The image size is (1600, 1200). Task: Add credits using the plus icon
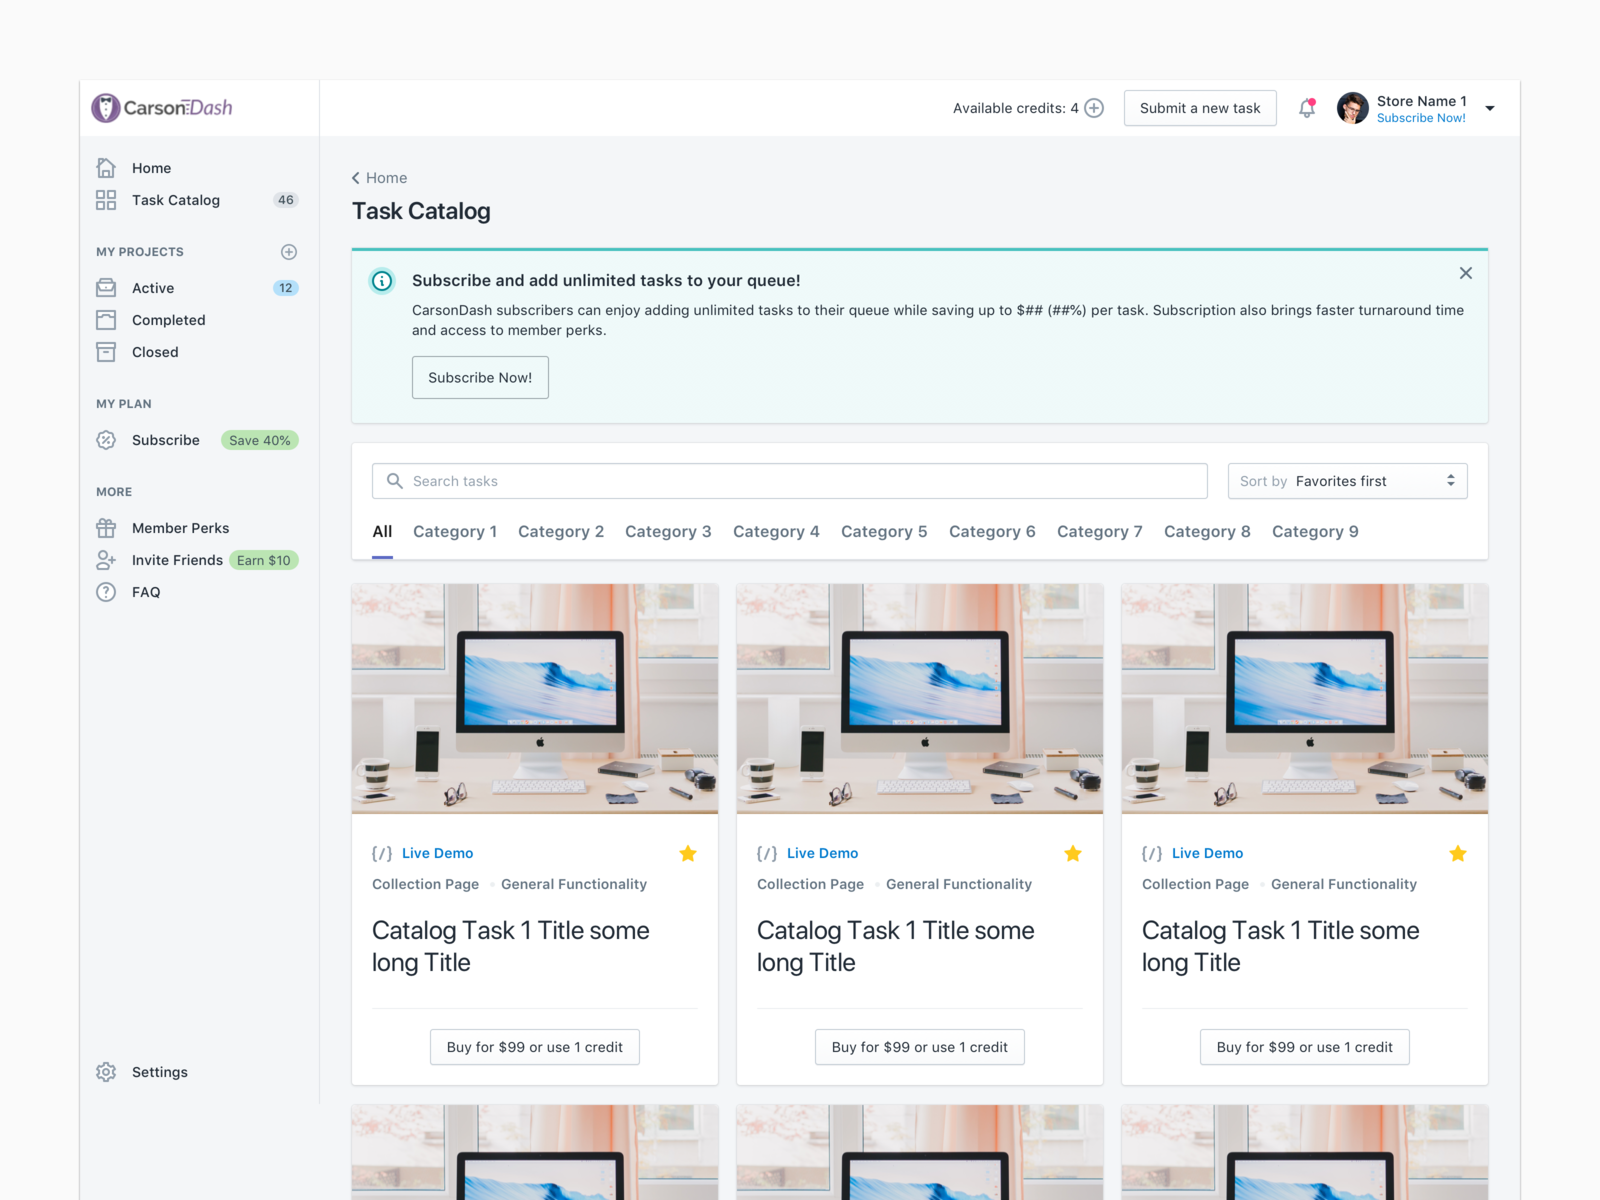point(1094,108)
